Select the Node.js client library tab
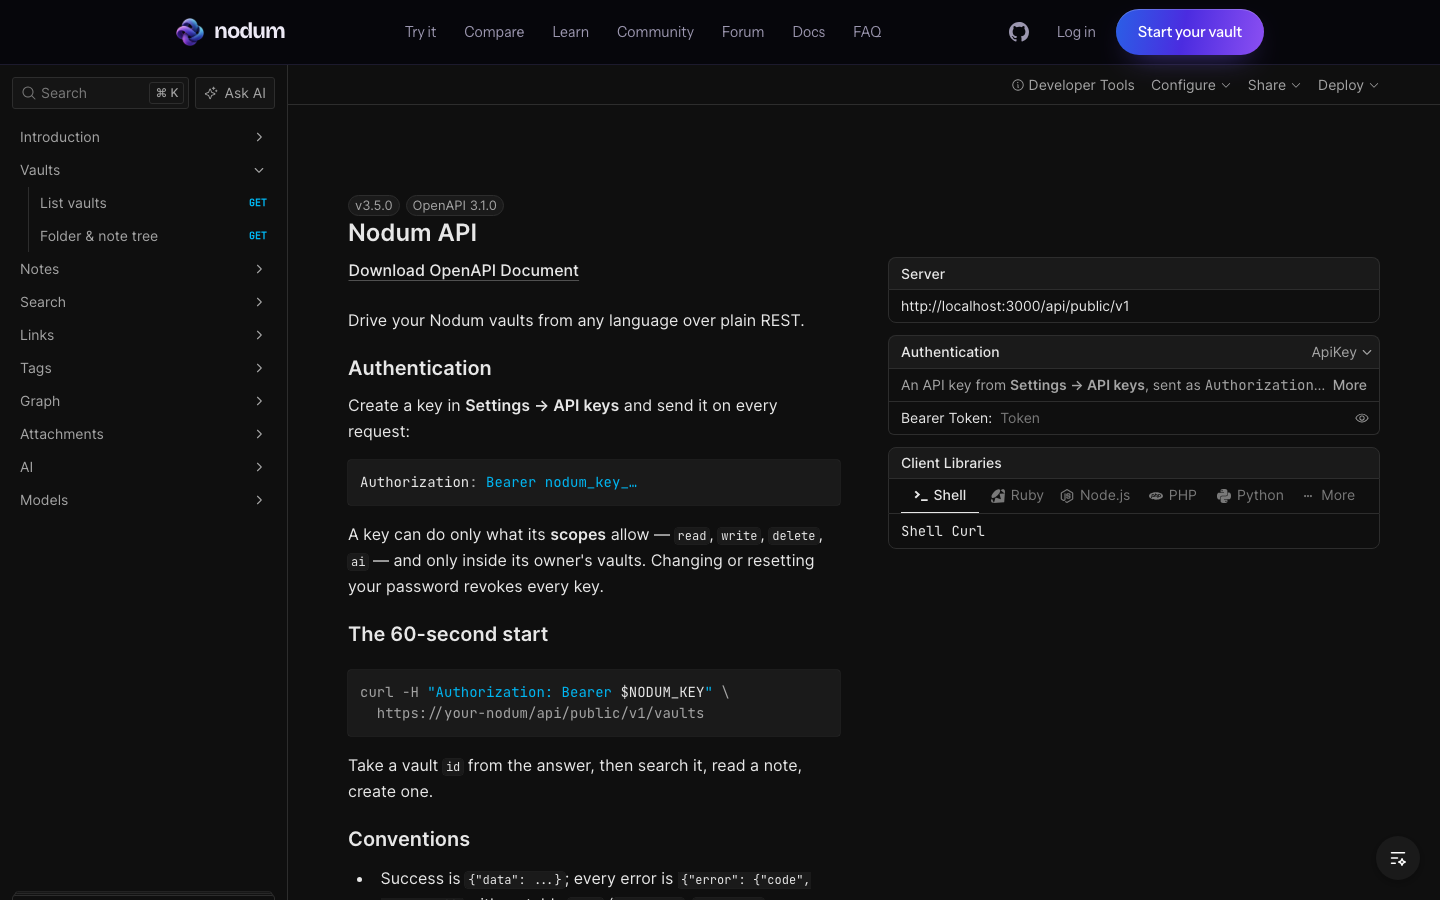Image resolution: width=1440 pixels, height=900 pixels. (1095, 496)
